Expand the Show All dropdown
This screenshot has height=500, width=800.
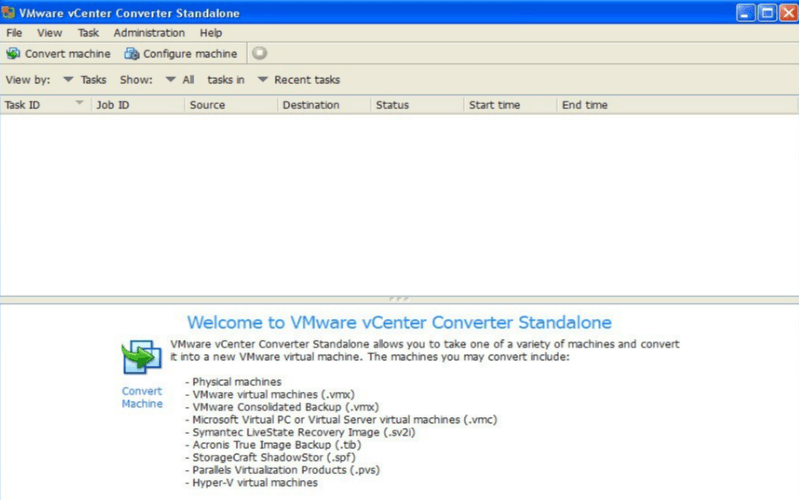170,80
